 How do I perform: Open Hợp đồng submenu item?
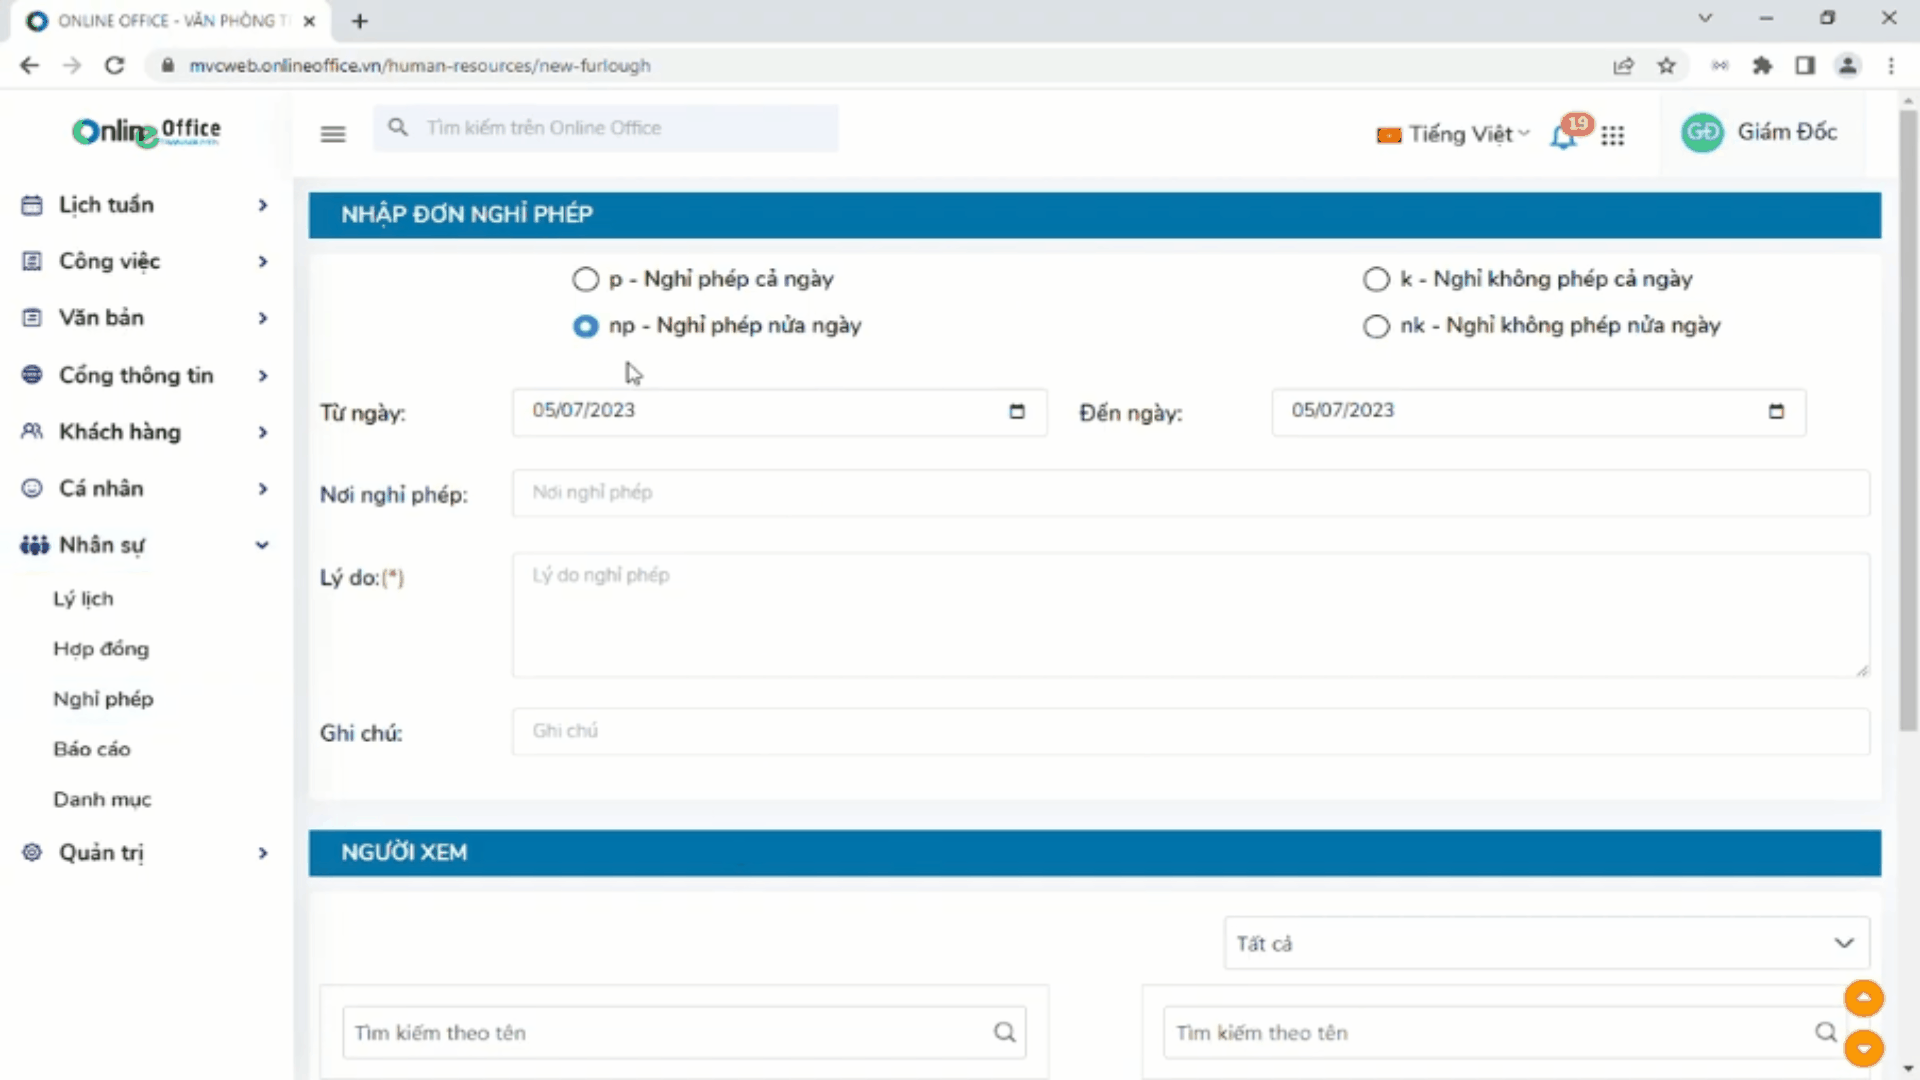101,649
